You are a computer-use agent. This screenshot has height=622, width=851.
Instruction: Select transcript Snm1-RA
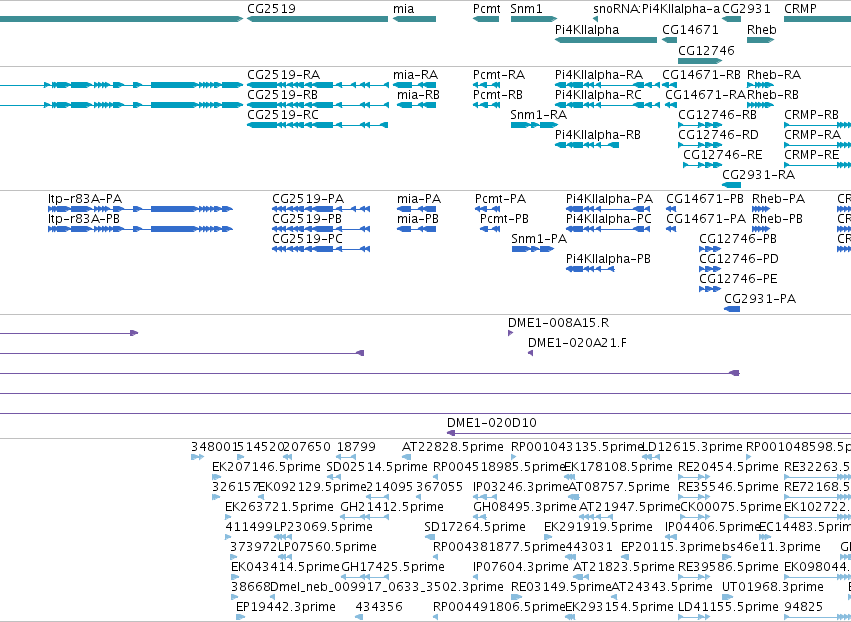[534, 125]
